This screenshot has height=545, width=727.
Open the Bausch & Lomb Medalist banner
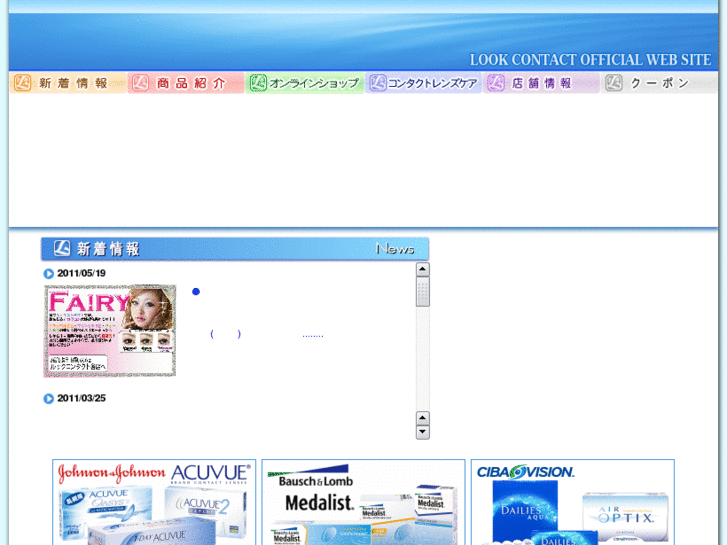tap(364, 502)
